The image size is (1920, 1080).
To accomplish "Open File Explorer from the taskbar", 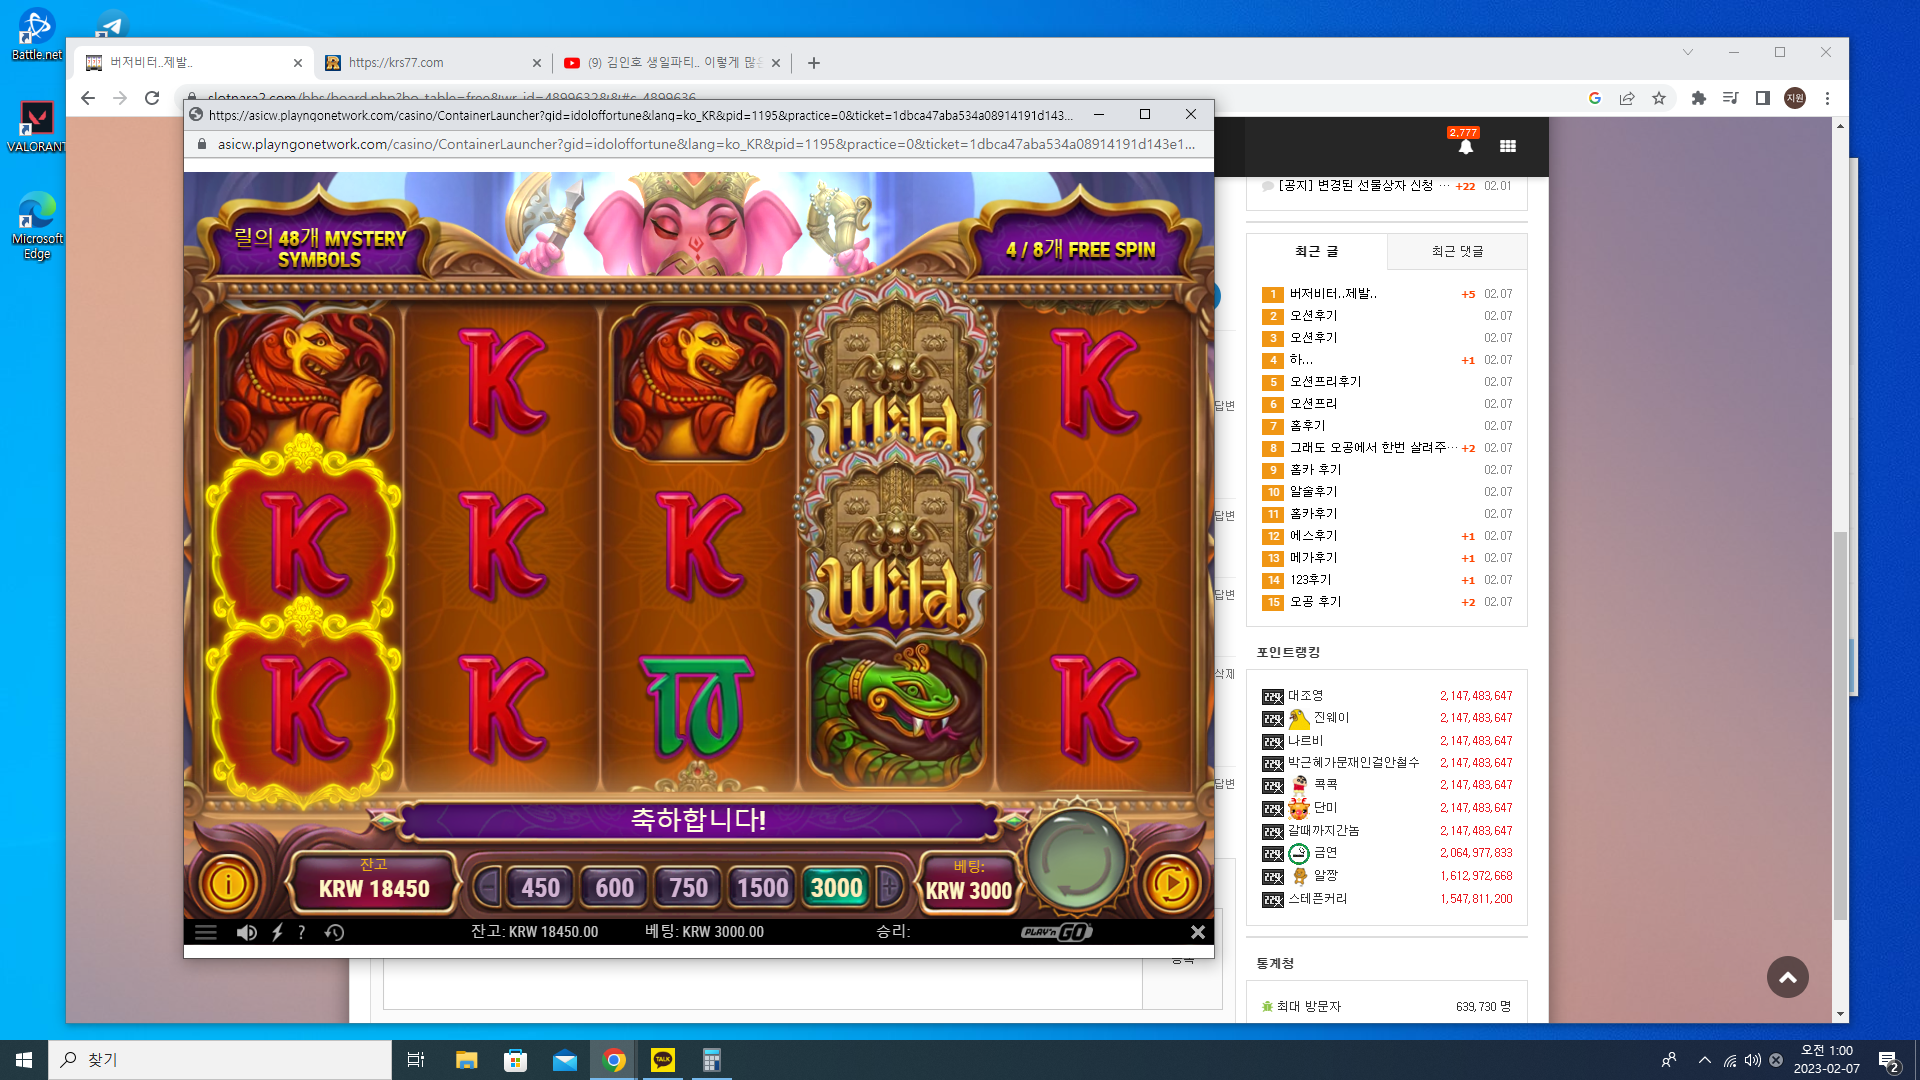I will click(466, 1060).
